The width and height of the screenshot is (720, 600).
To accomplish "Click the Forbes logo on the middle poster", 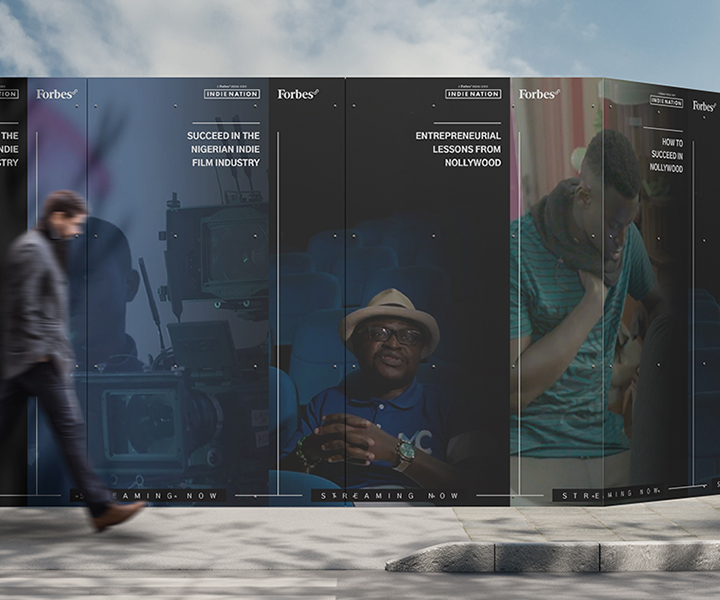I will click(x=297, y=94).
